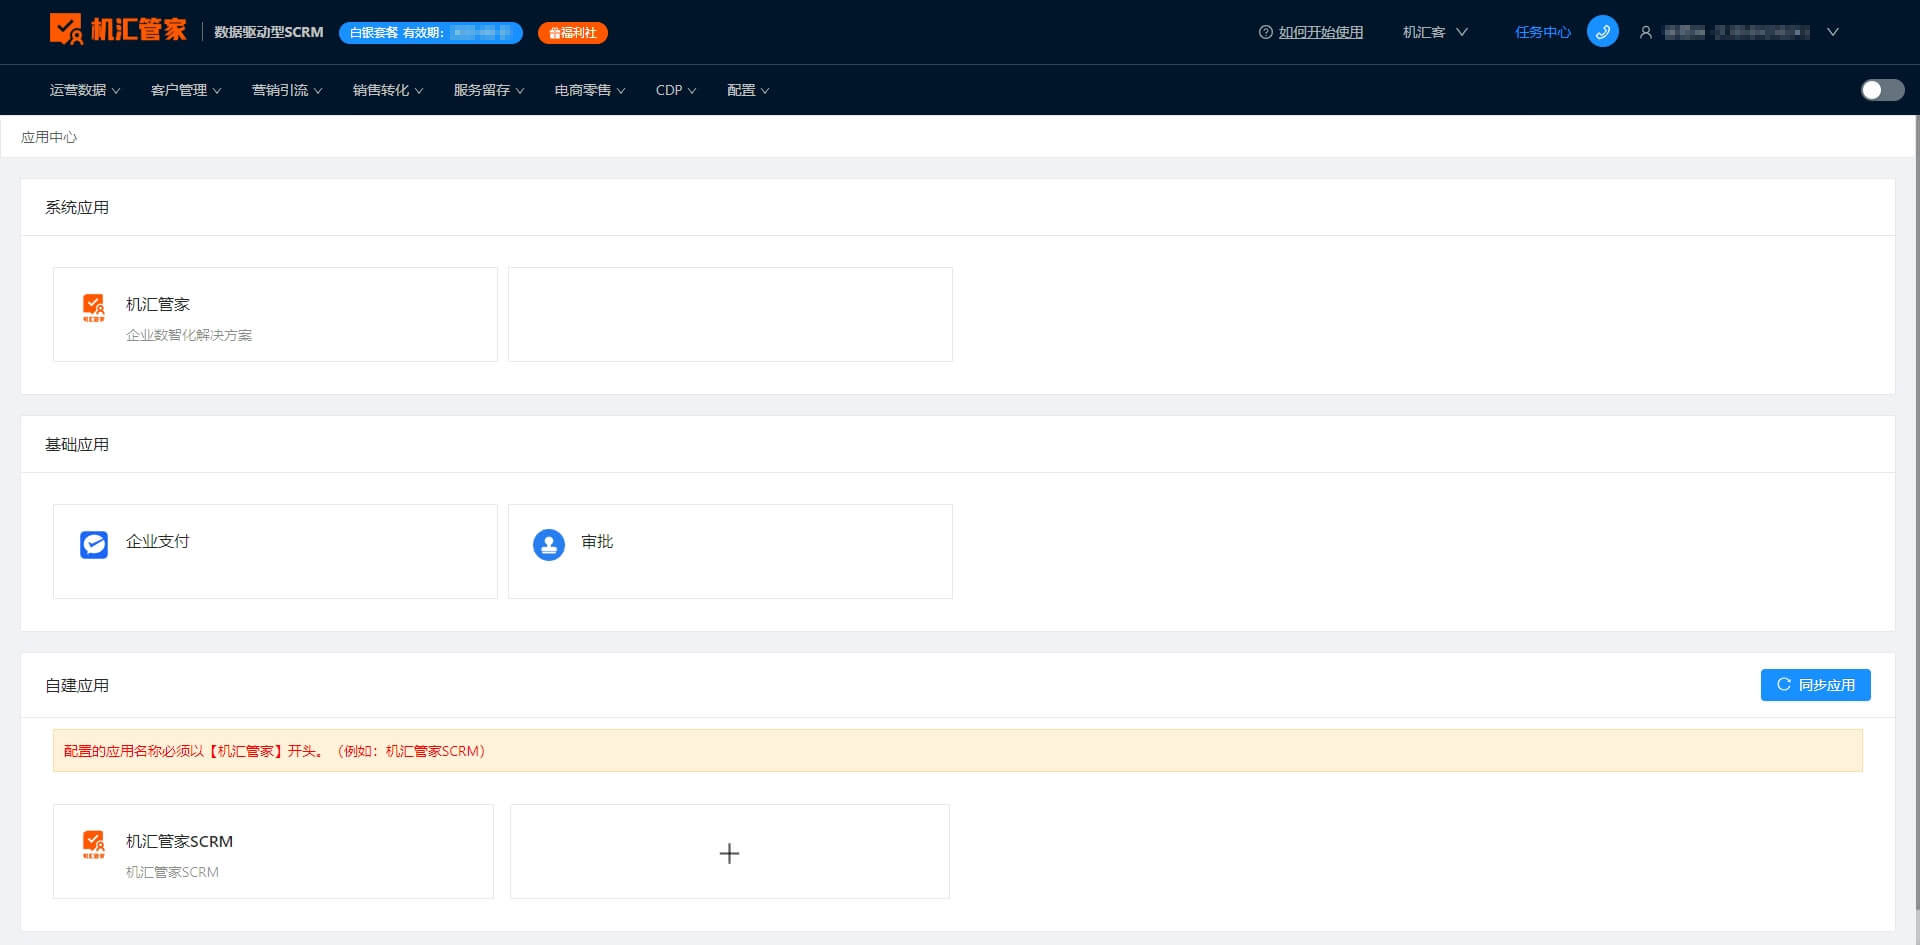Click the 数据驱动型SCRM tagline
The image size is (1920, 945).
pos(269,32)
